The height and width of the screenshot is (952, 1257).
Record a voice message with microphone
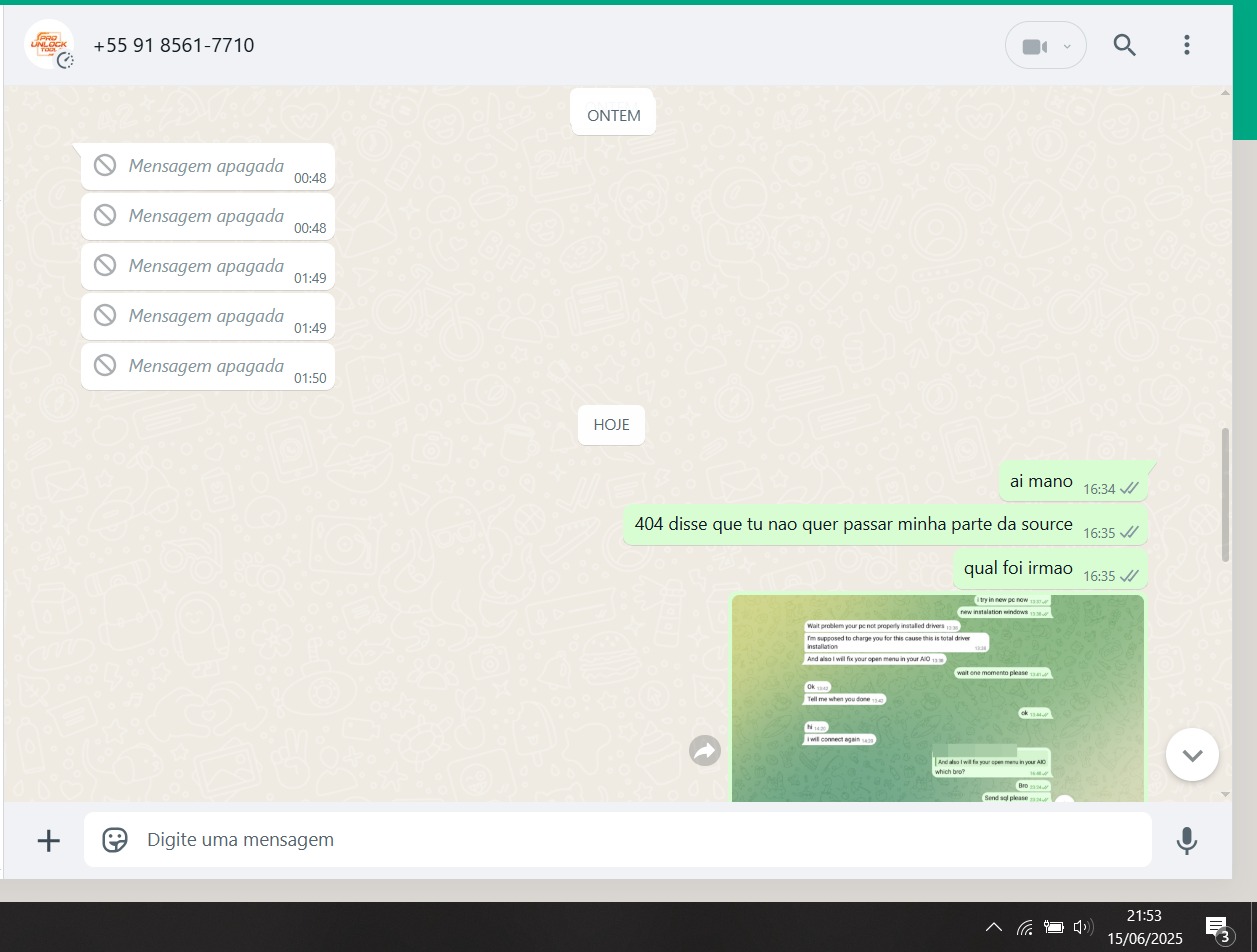[x=1186, y=840]
